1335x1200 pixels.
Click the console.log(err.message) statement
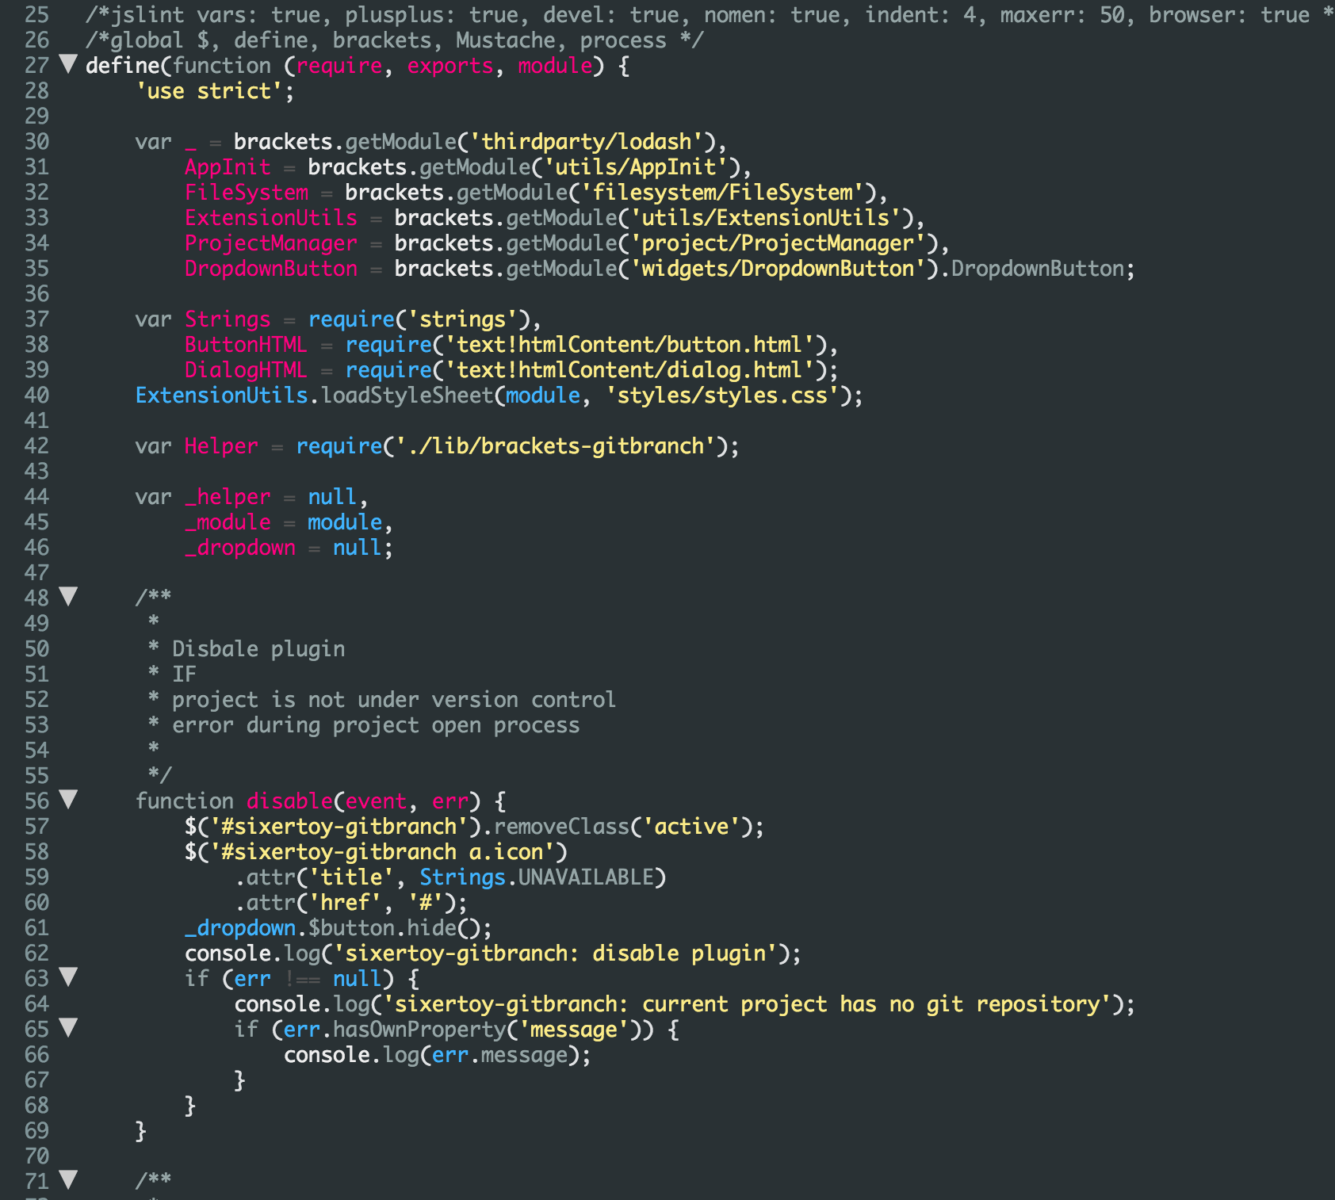pyautogui.click(x=437, y=1055)
